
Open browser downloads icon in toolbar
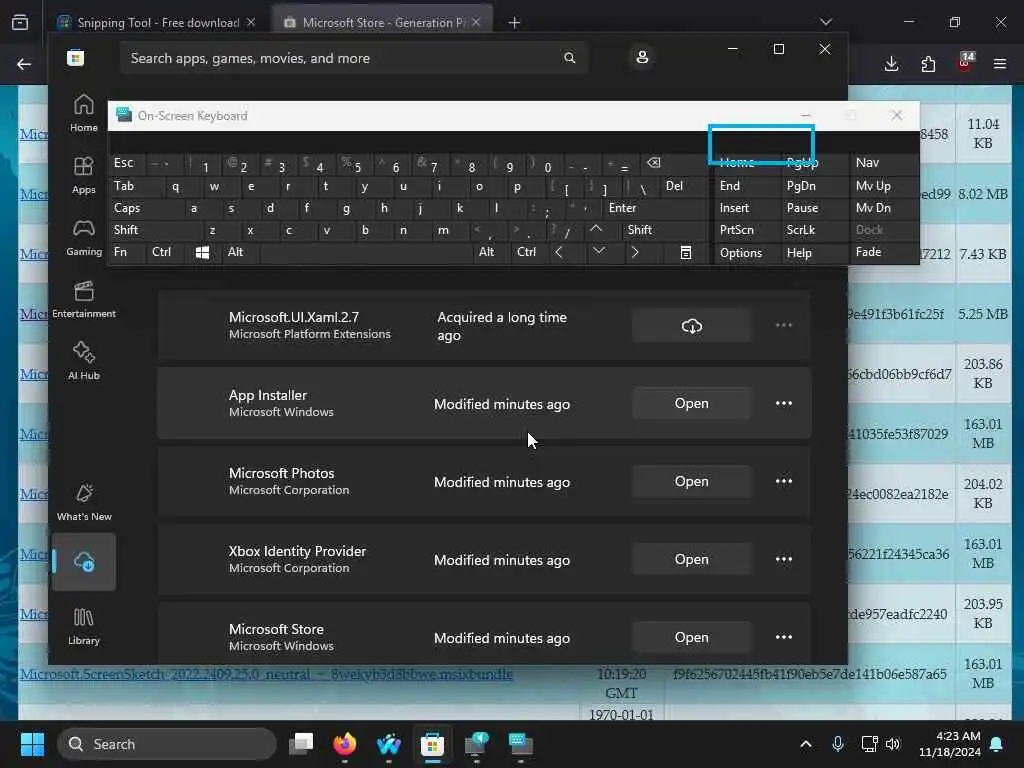pyautogui.click(x=891, y=64)
